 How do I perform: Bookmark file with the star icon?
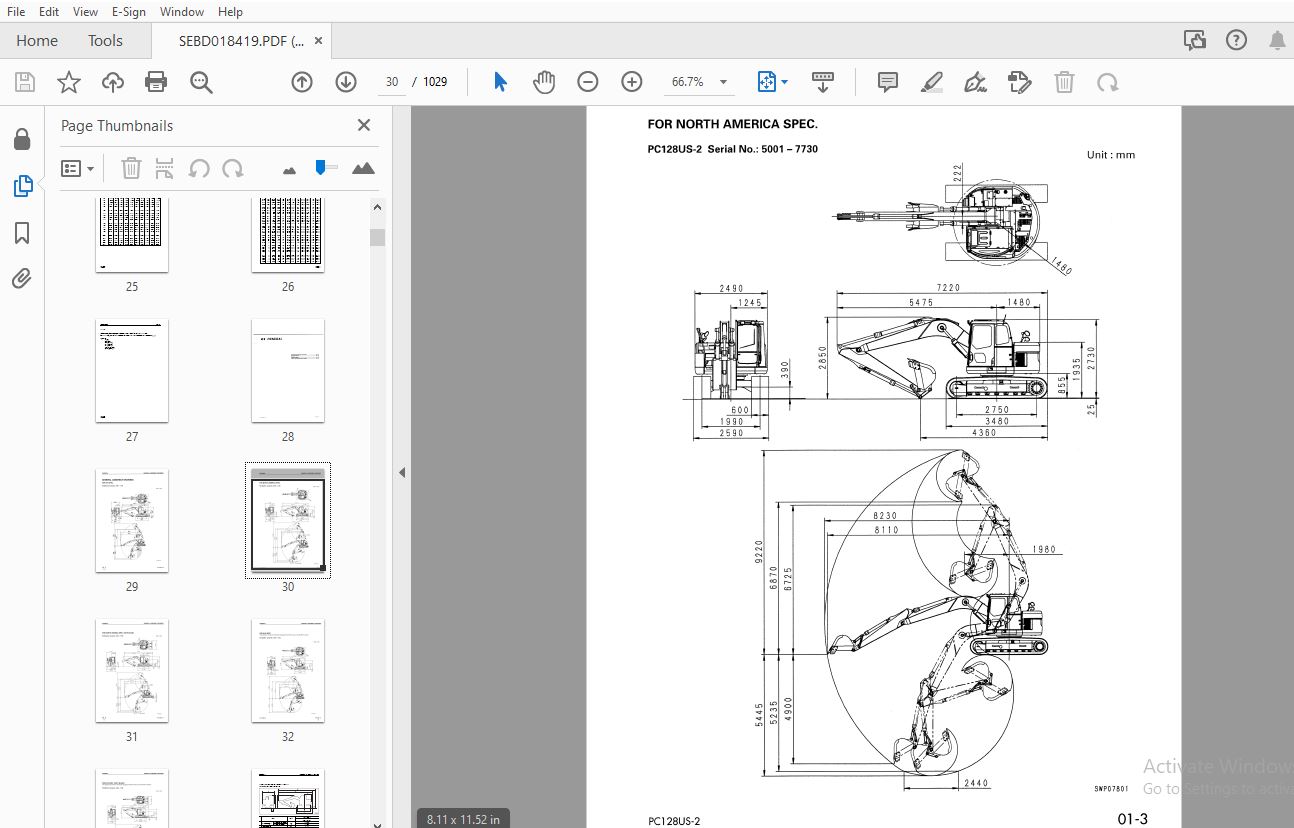(x=68, y=82)
